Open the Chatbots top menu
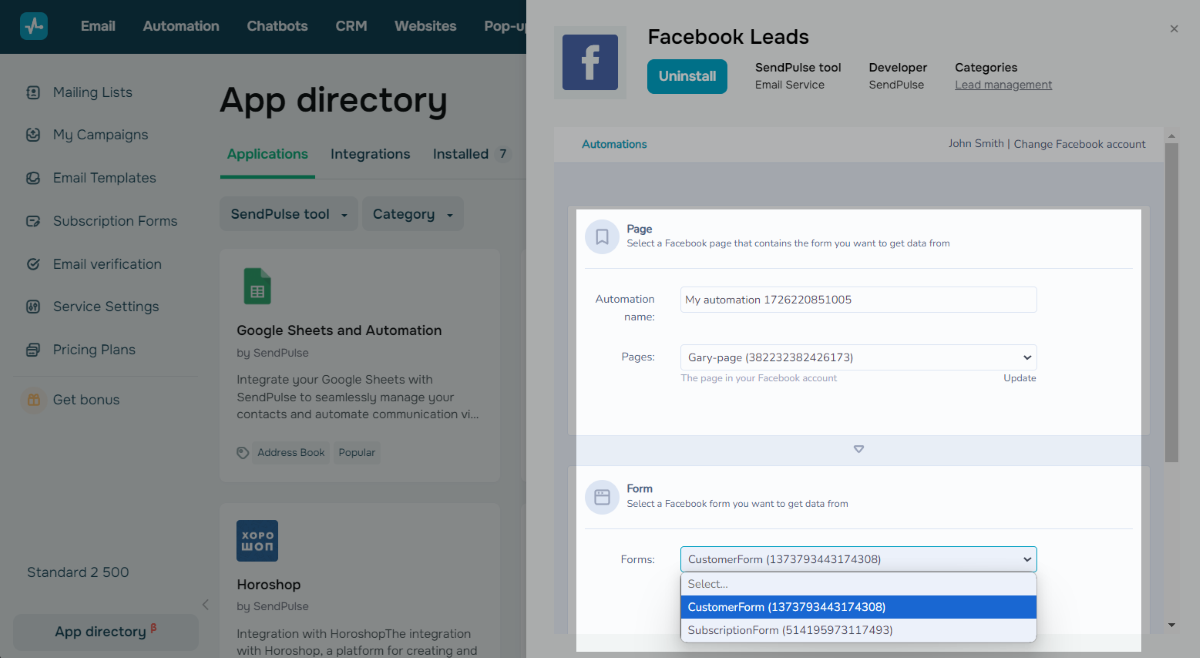The width and height of the screenshot is (1200, 658). [x=277, y=26]
